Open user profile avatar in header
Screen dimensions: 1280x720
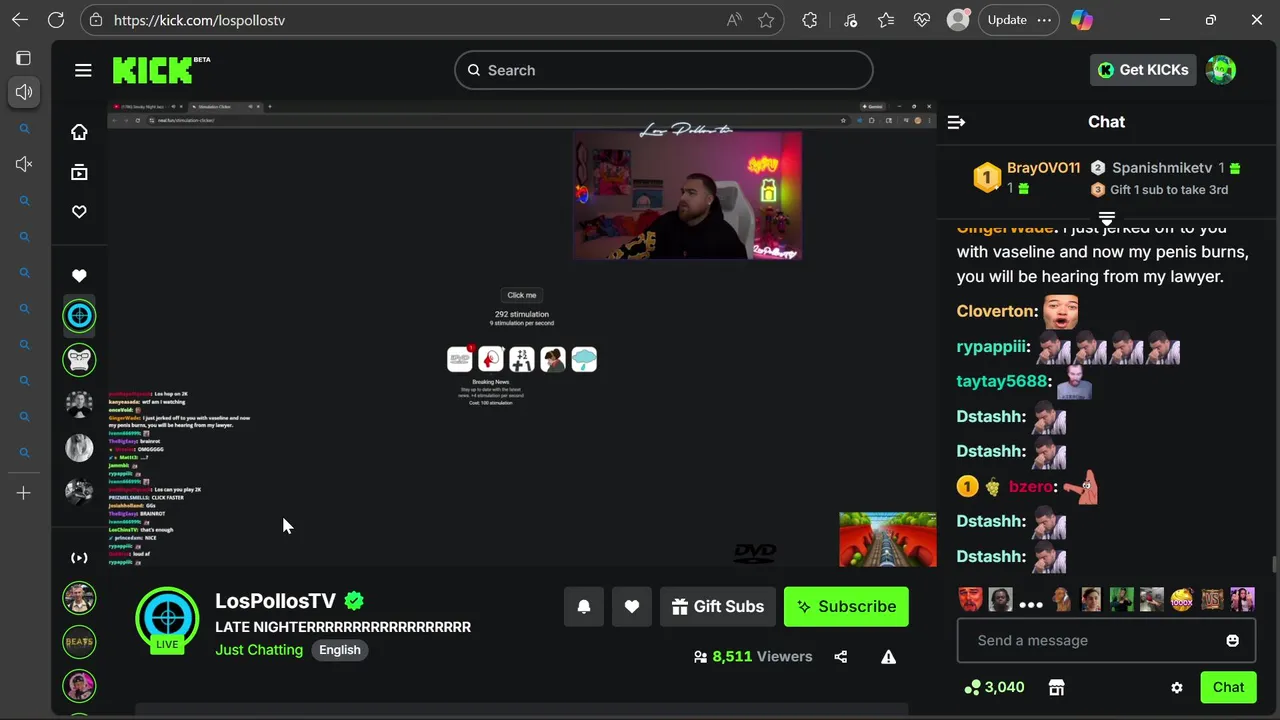click(x=1221, y=70)
